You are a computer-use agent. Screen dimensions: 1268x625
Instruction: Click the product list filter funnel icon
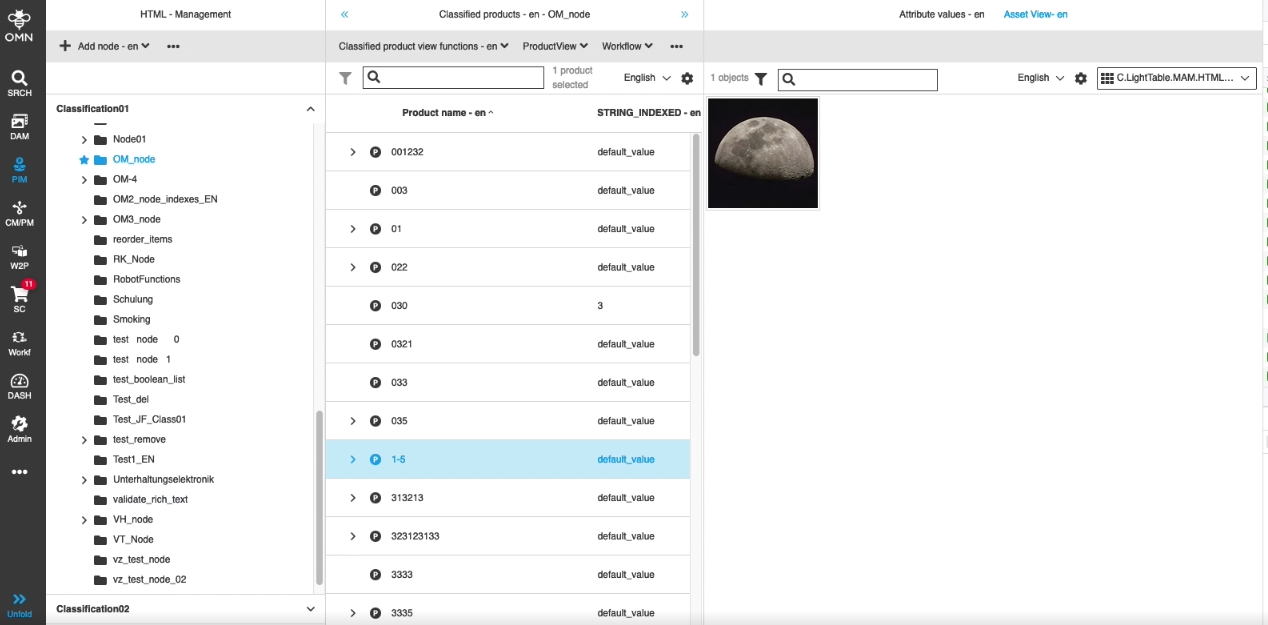click(x=345, y=78)
